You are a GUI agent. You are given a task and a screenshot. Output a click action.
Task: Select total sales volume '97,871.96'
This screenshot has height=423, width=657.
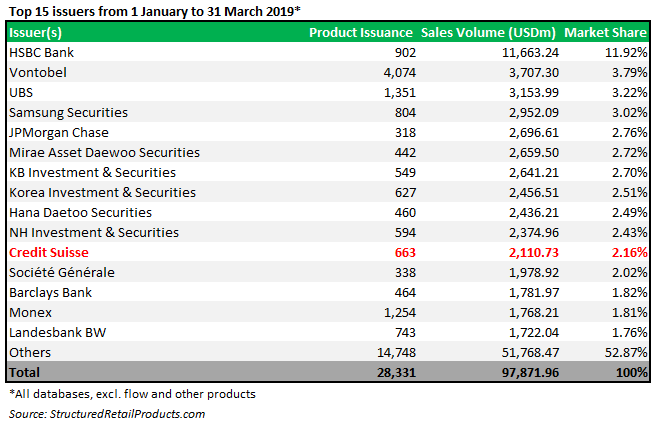(530, 373)
